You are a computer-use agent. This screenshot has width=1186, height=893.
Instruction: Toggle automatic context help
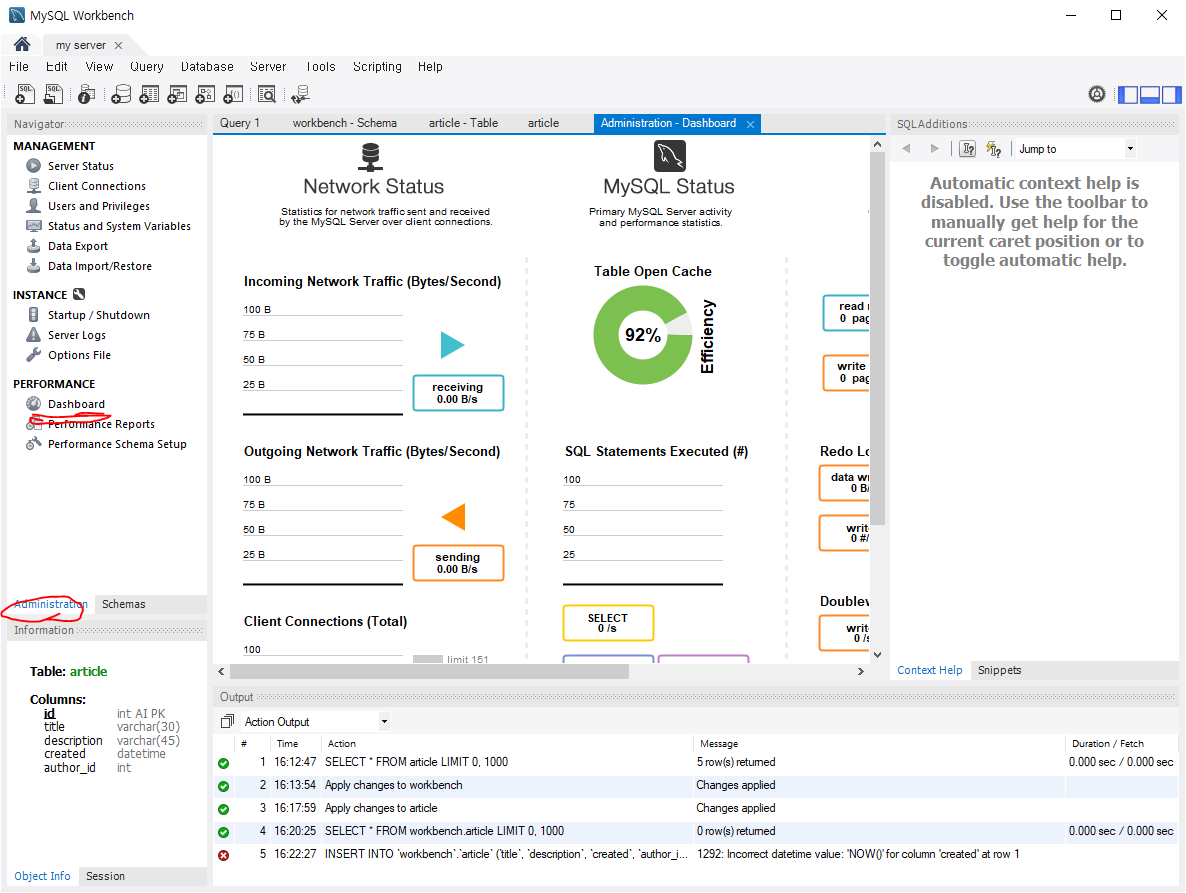click(994, 149)
